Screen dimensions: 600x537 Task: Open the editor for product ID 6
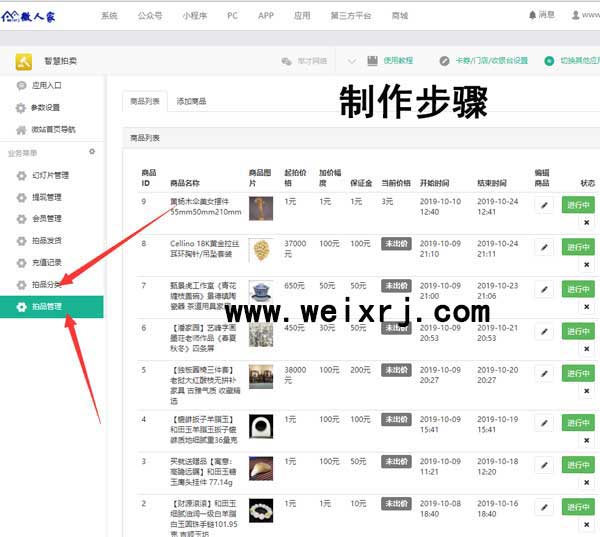544,332
